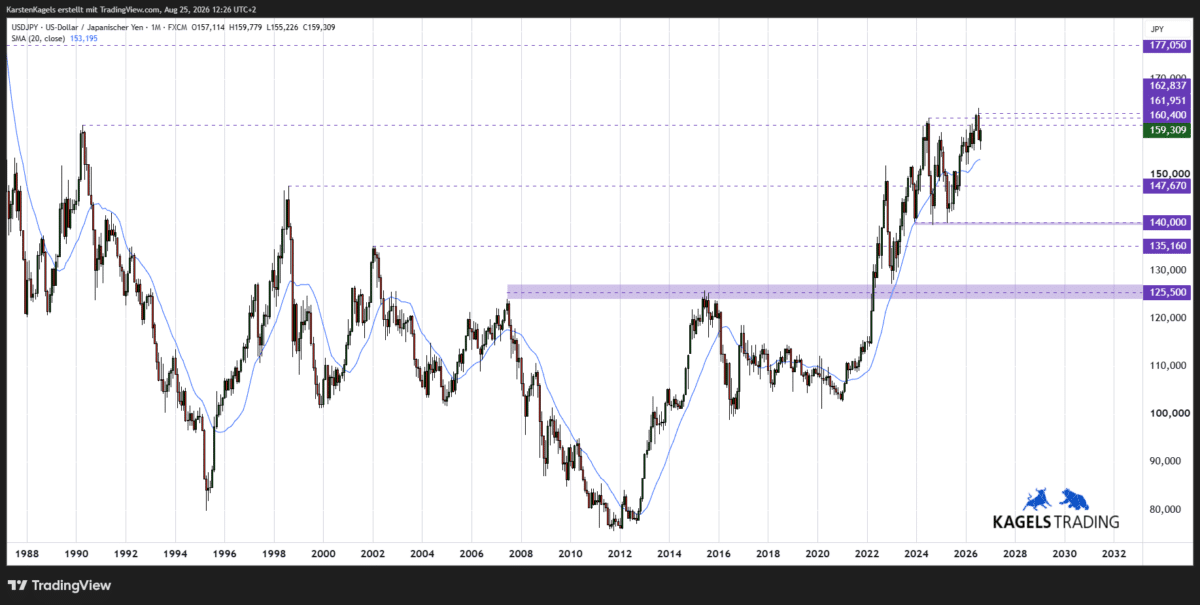Click the 2022 label on time axis
The height and width of the screenshot is (605, 1200).
pos(867,552)
